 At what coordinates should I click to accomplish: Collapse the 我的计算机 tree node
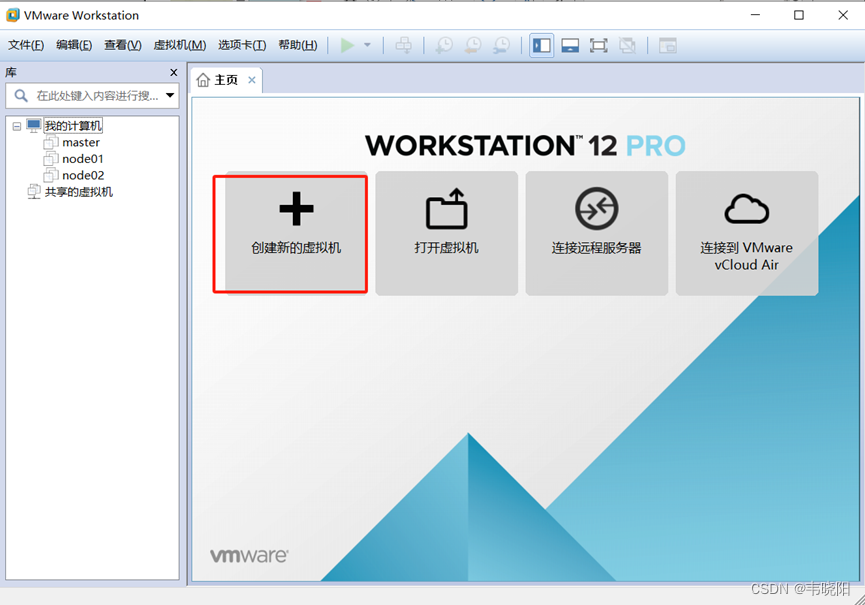(x=17, y=126)
